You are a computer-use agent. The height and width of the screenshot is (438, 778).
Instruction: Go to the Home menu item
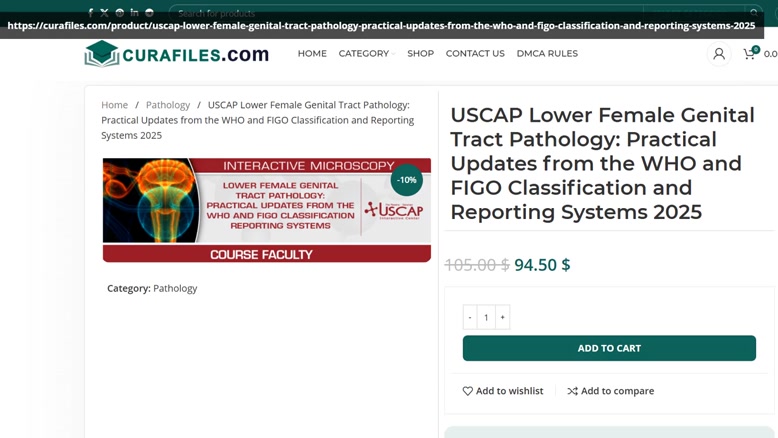[312, 54]
